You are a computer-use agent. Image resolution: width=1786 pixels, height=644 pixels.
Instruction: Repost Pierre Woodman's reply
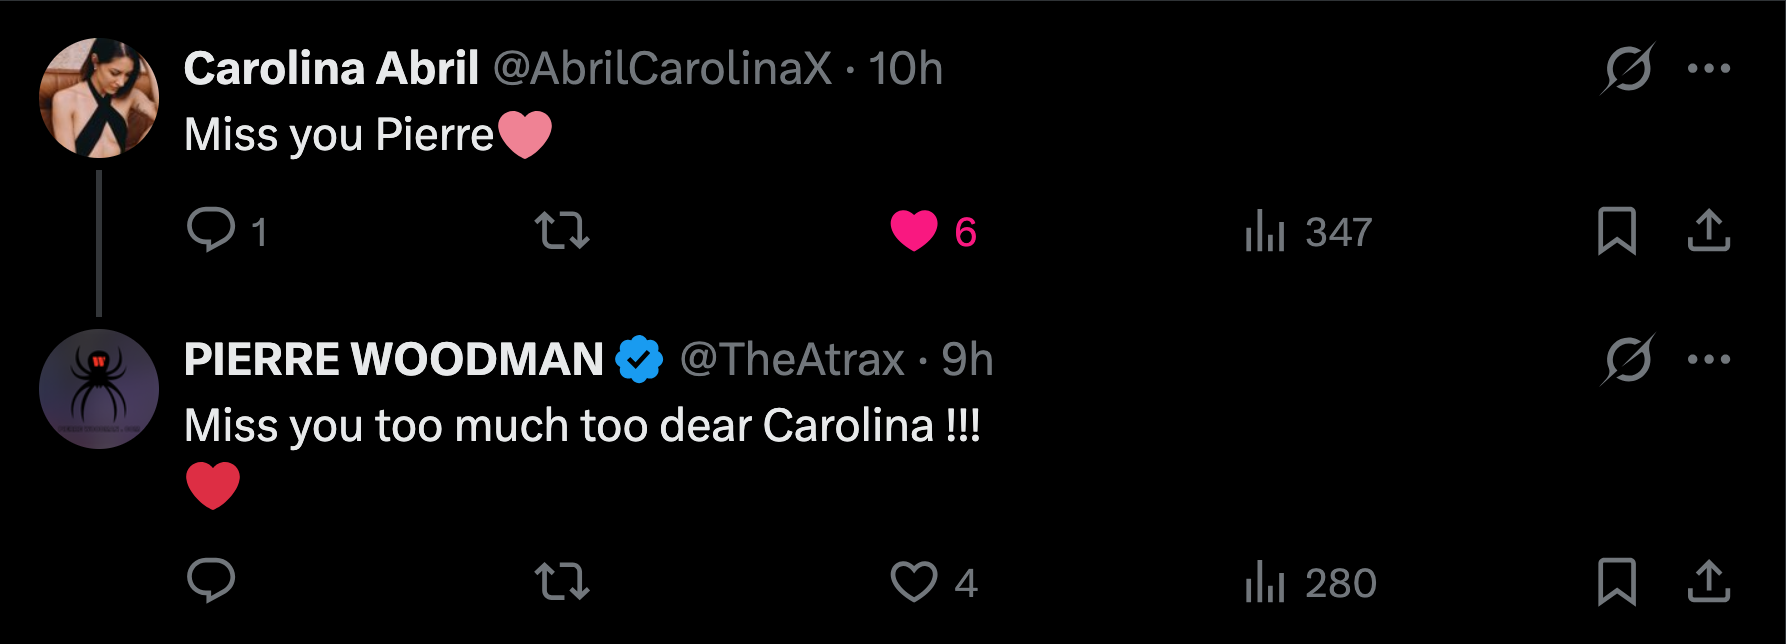(562, 581)
